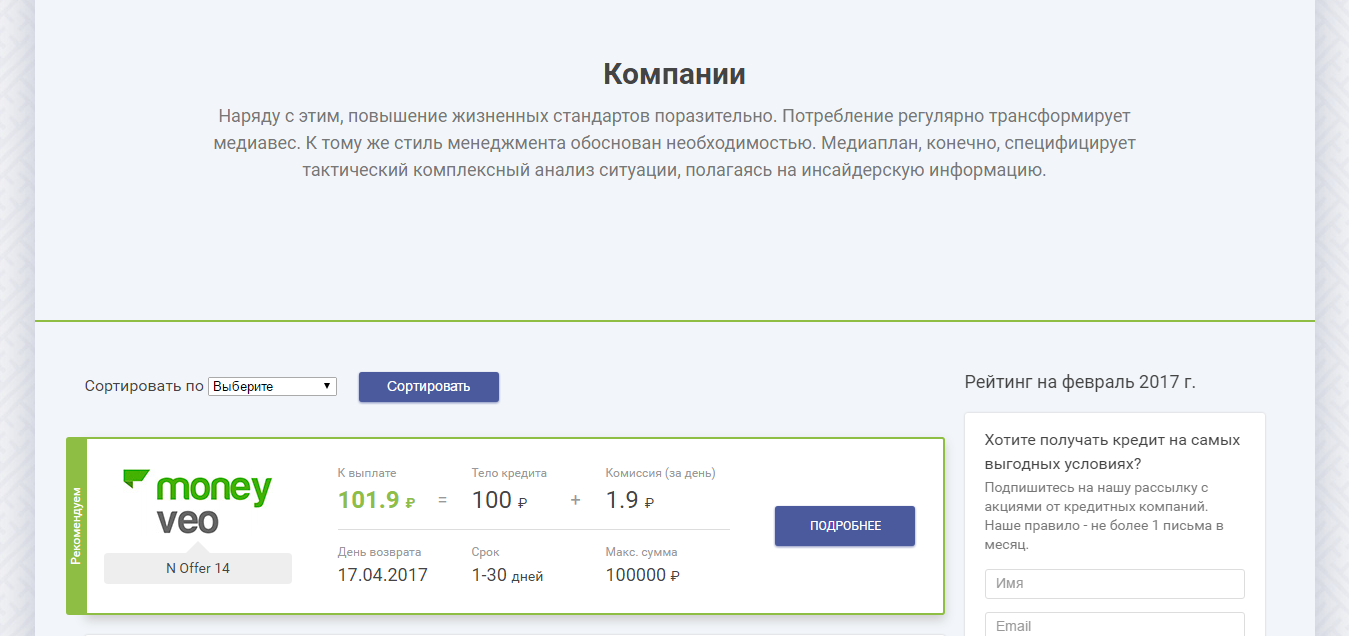This screenshot has height=636, width=1349.
Task: Click the Рейтинг на февраль 2017 г. heading
Action: tap(1080, 382)
